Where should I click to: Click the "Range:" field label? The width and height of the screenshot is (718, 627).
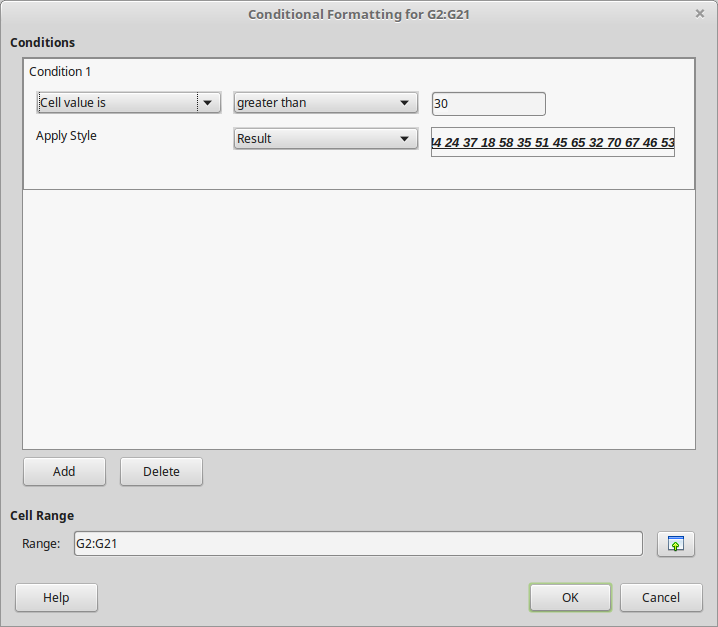click(x=41, y=544)
